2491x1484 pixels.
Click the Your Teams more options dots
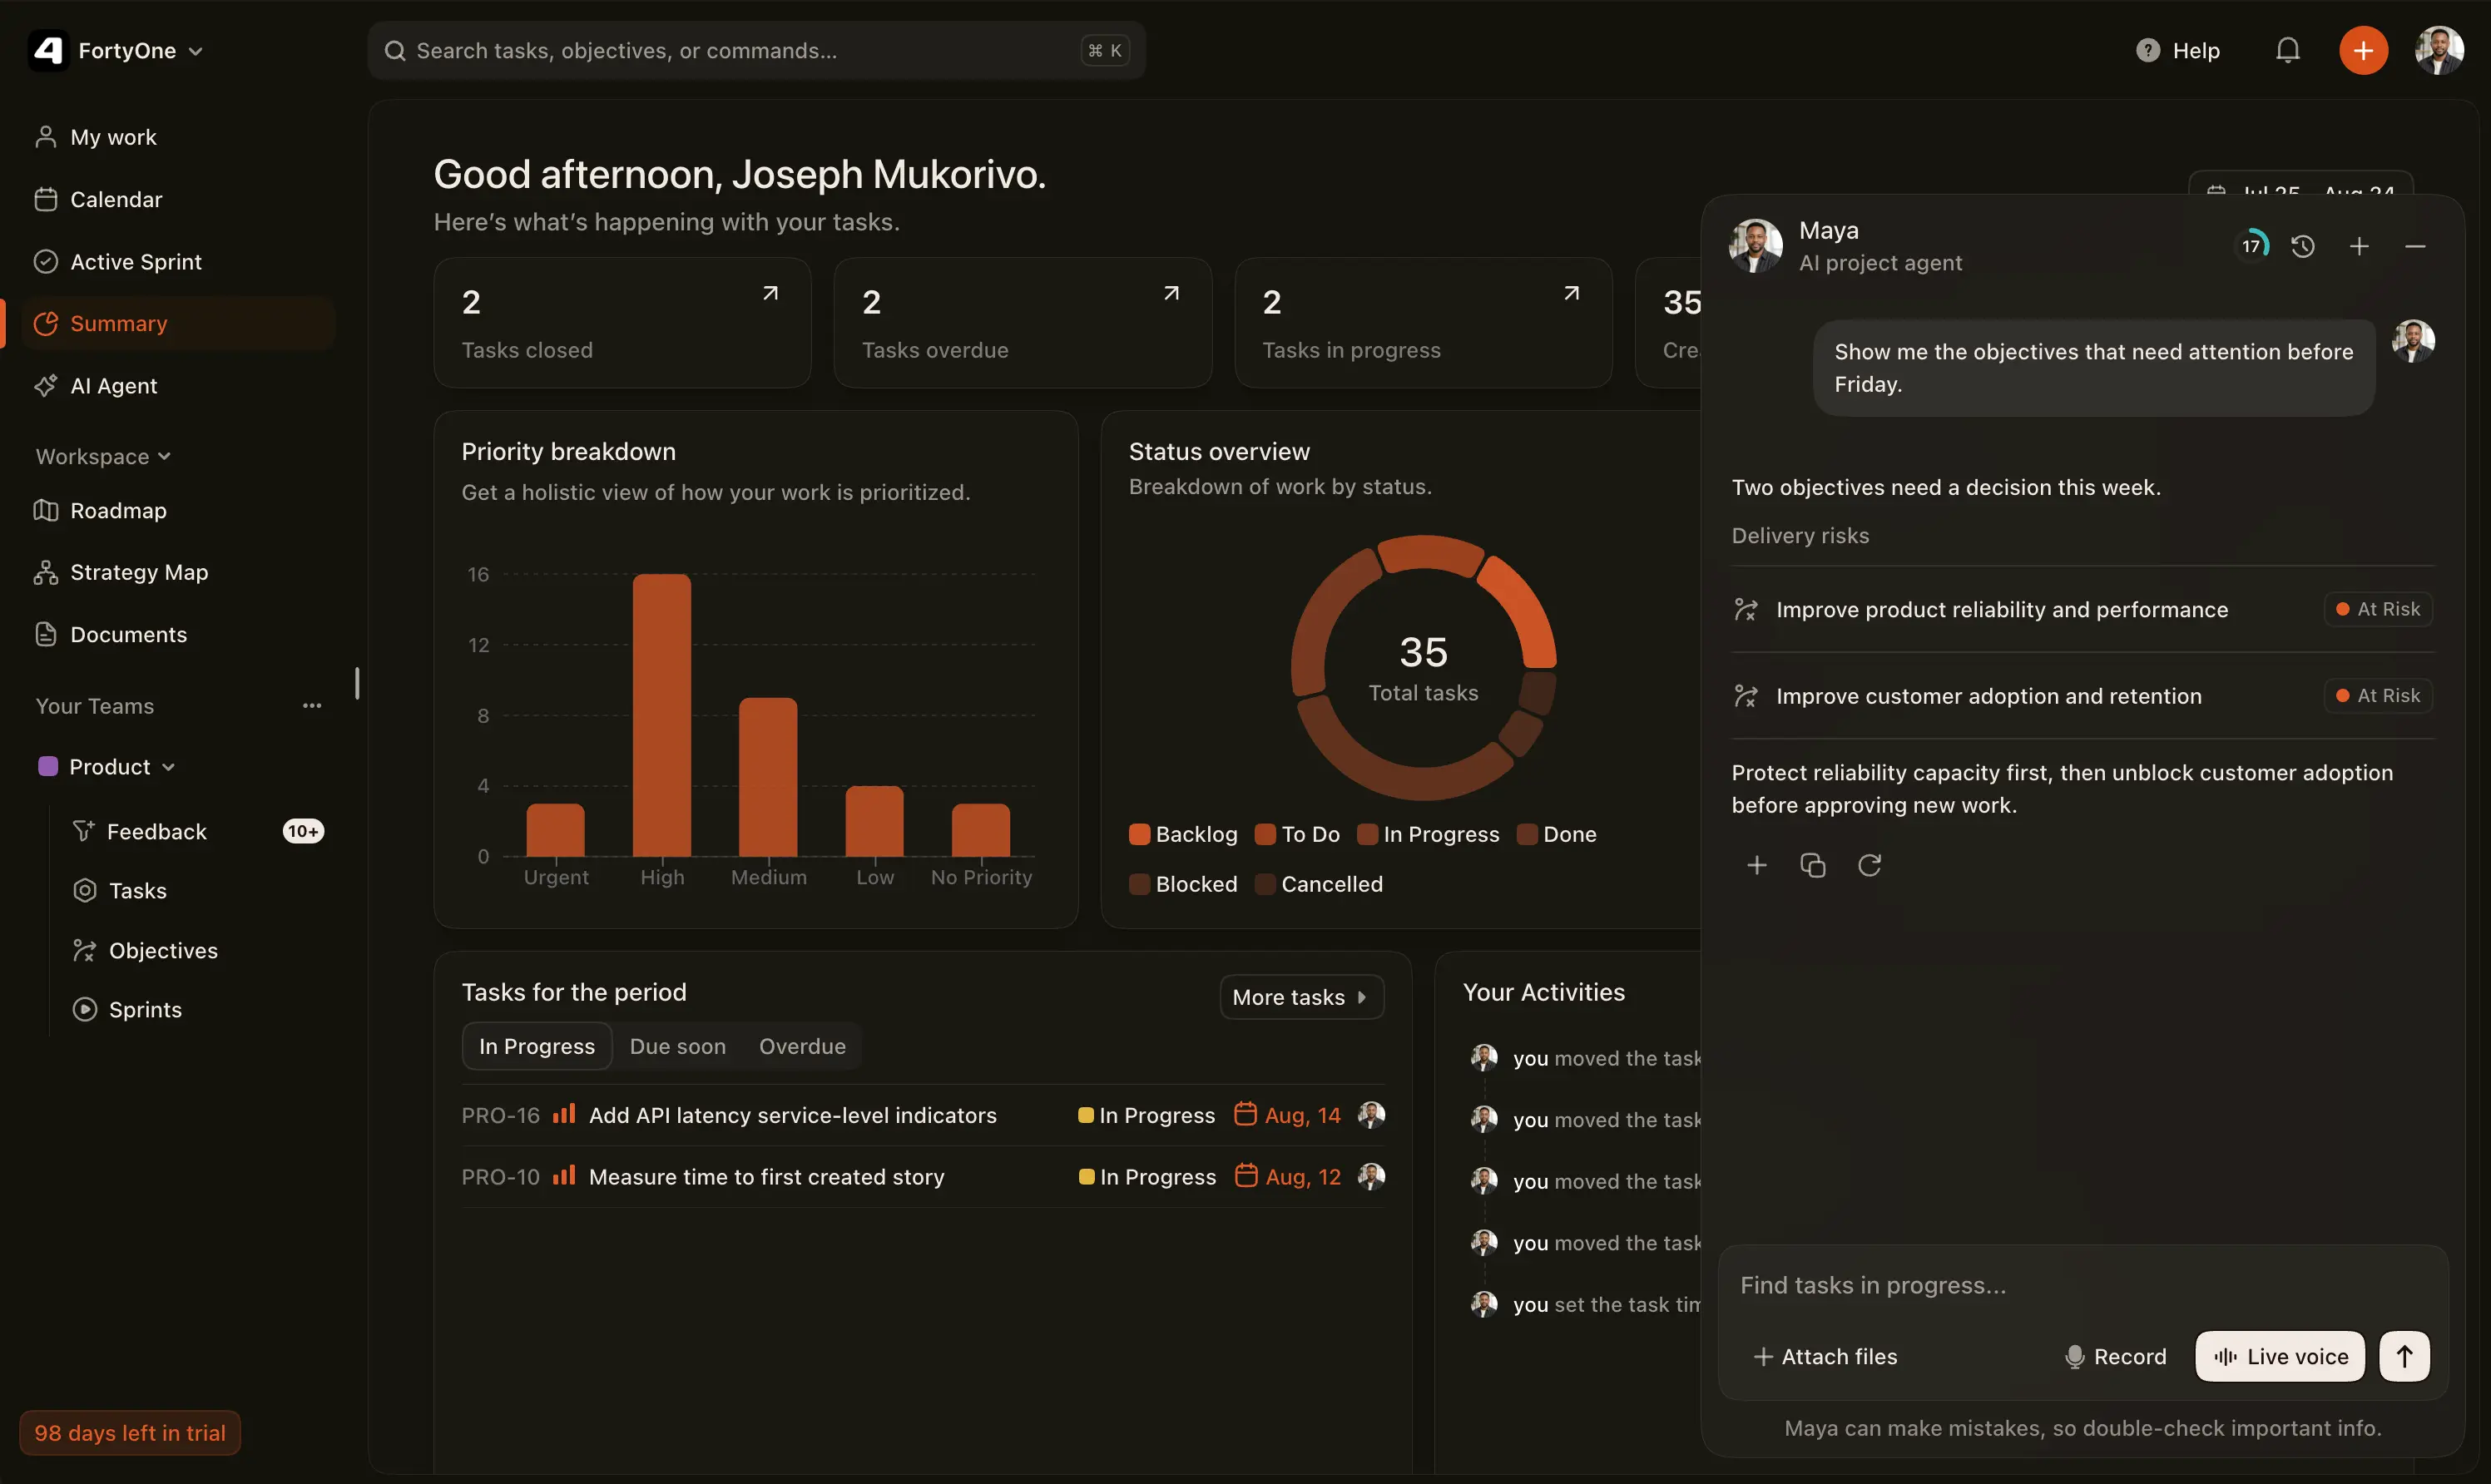coord(312,706)
